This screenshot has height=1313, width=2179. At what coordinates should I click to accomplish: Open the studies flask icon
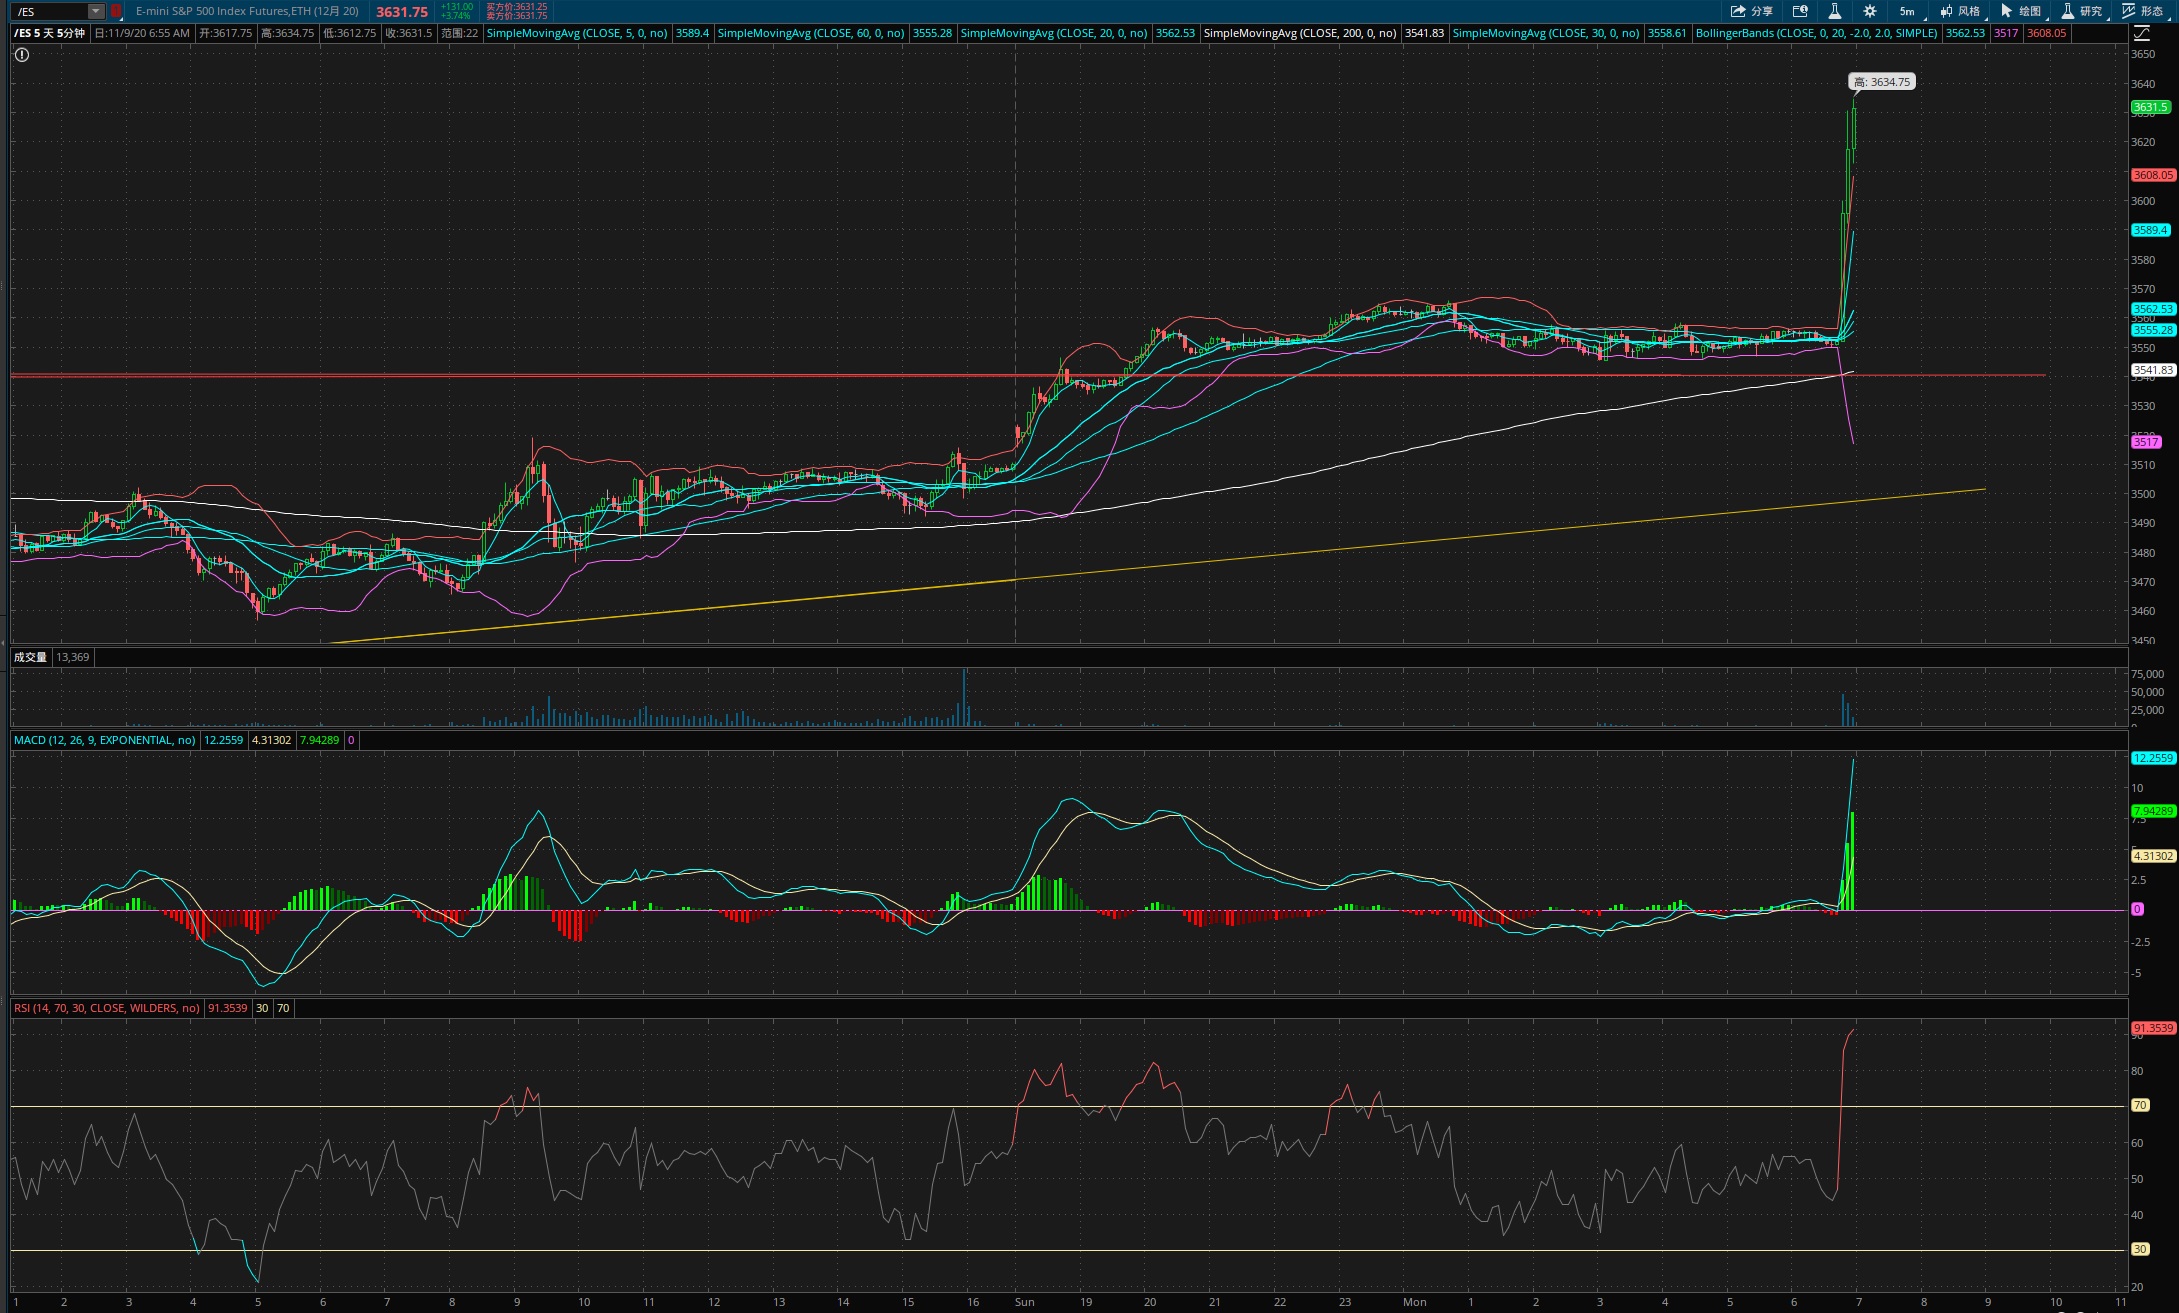pos(1835,11)
